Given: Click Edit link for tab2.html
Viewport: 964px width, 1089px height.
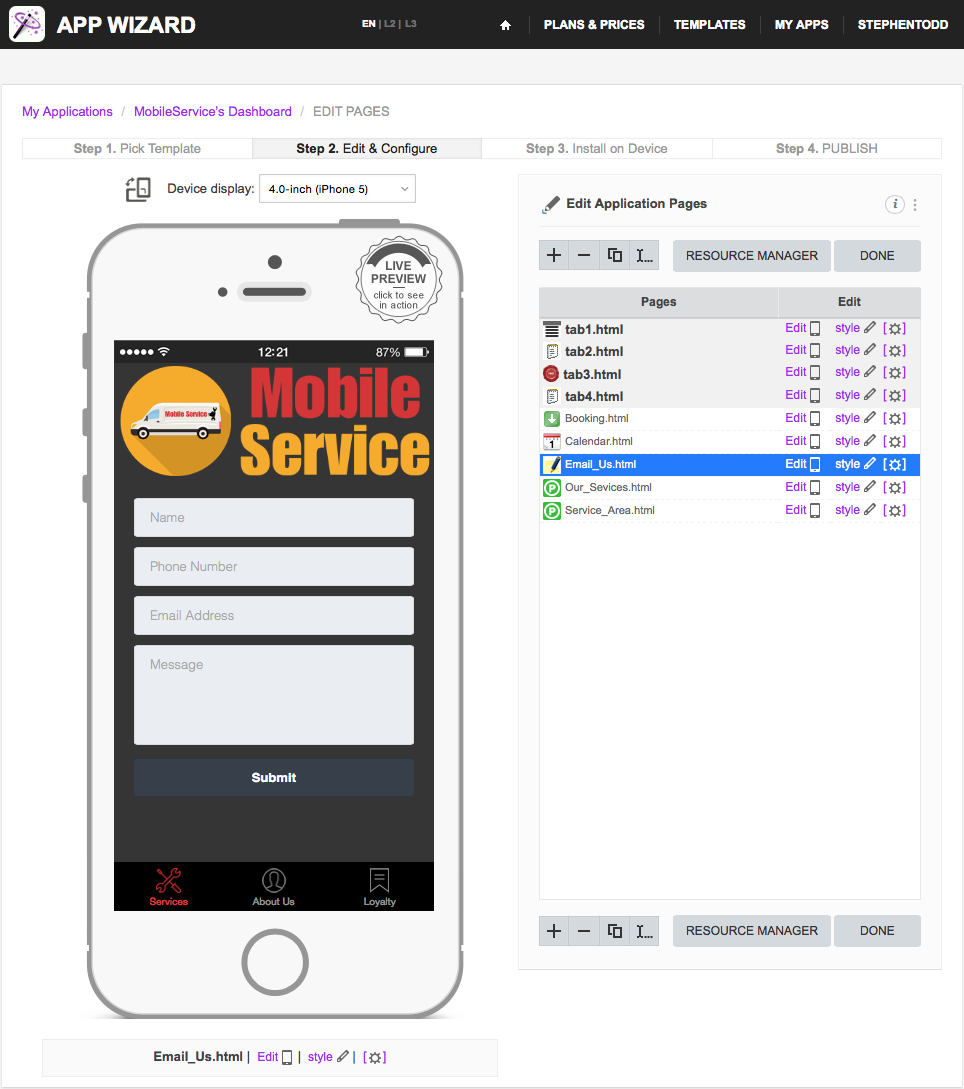Looking at the screenshot, I should tap(802, 350).
